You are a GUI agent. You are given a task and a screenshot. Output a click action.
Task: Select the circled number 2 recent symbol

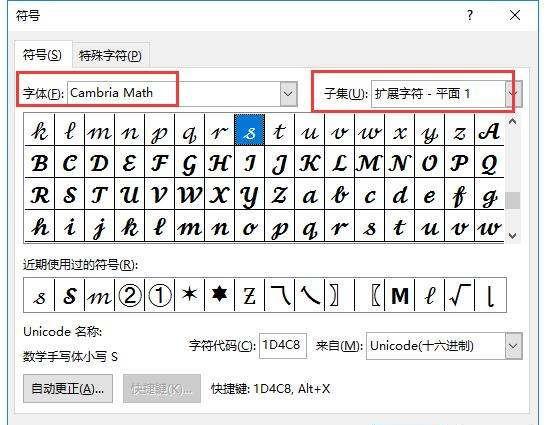point(130,295)
